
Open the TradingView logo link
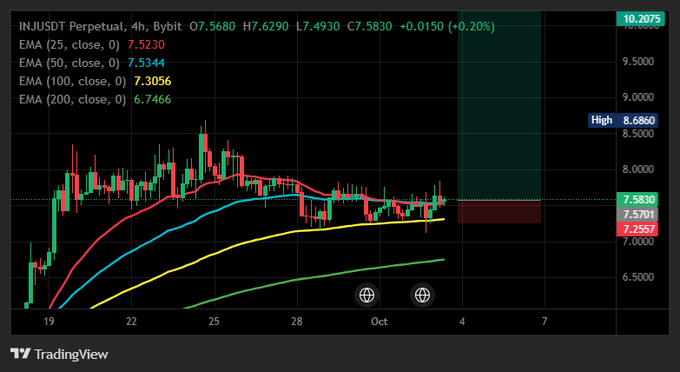pyautogui.click(x=59, y=354)
